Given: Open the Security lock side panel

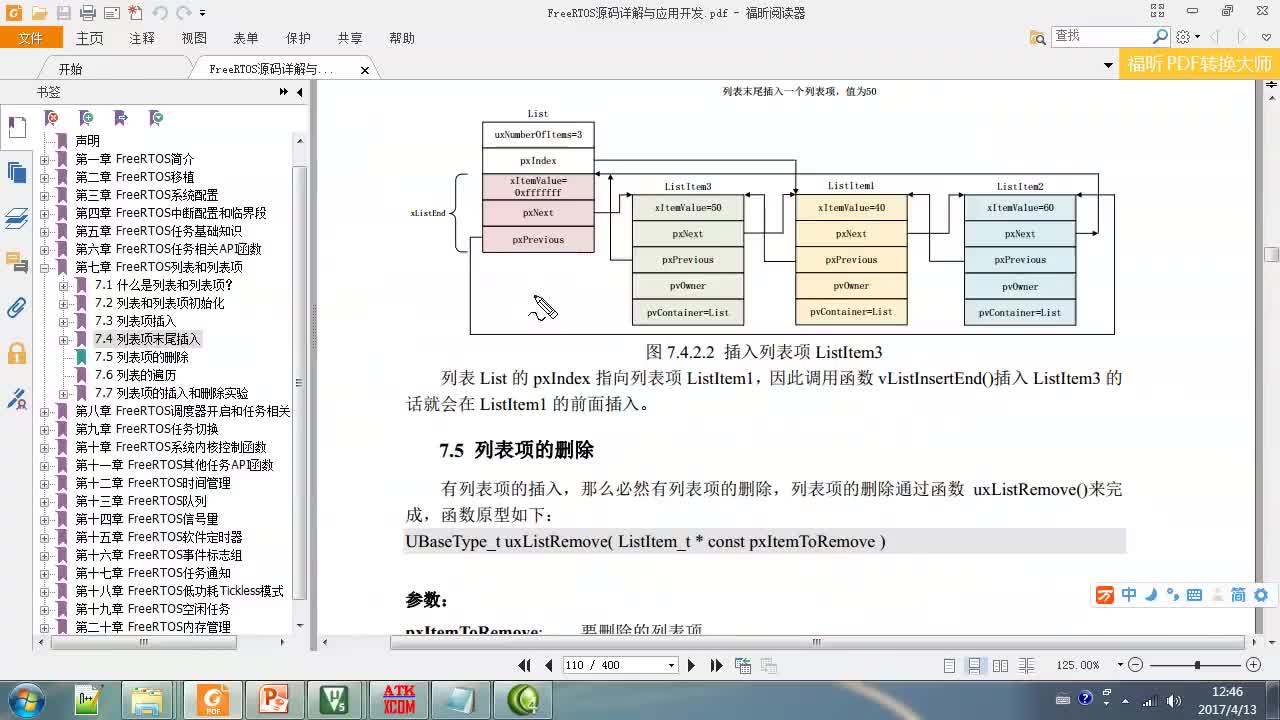Looking at the screenshot, I should pyautogui.click(x=17, y=353).
